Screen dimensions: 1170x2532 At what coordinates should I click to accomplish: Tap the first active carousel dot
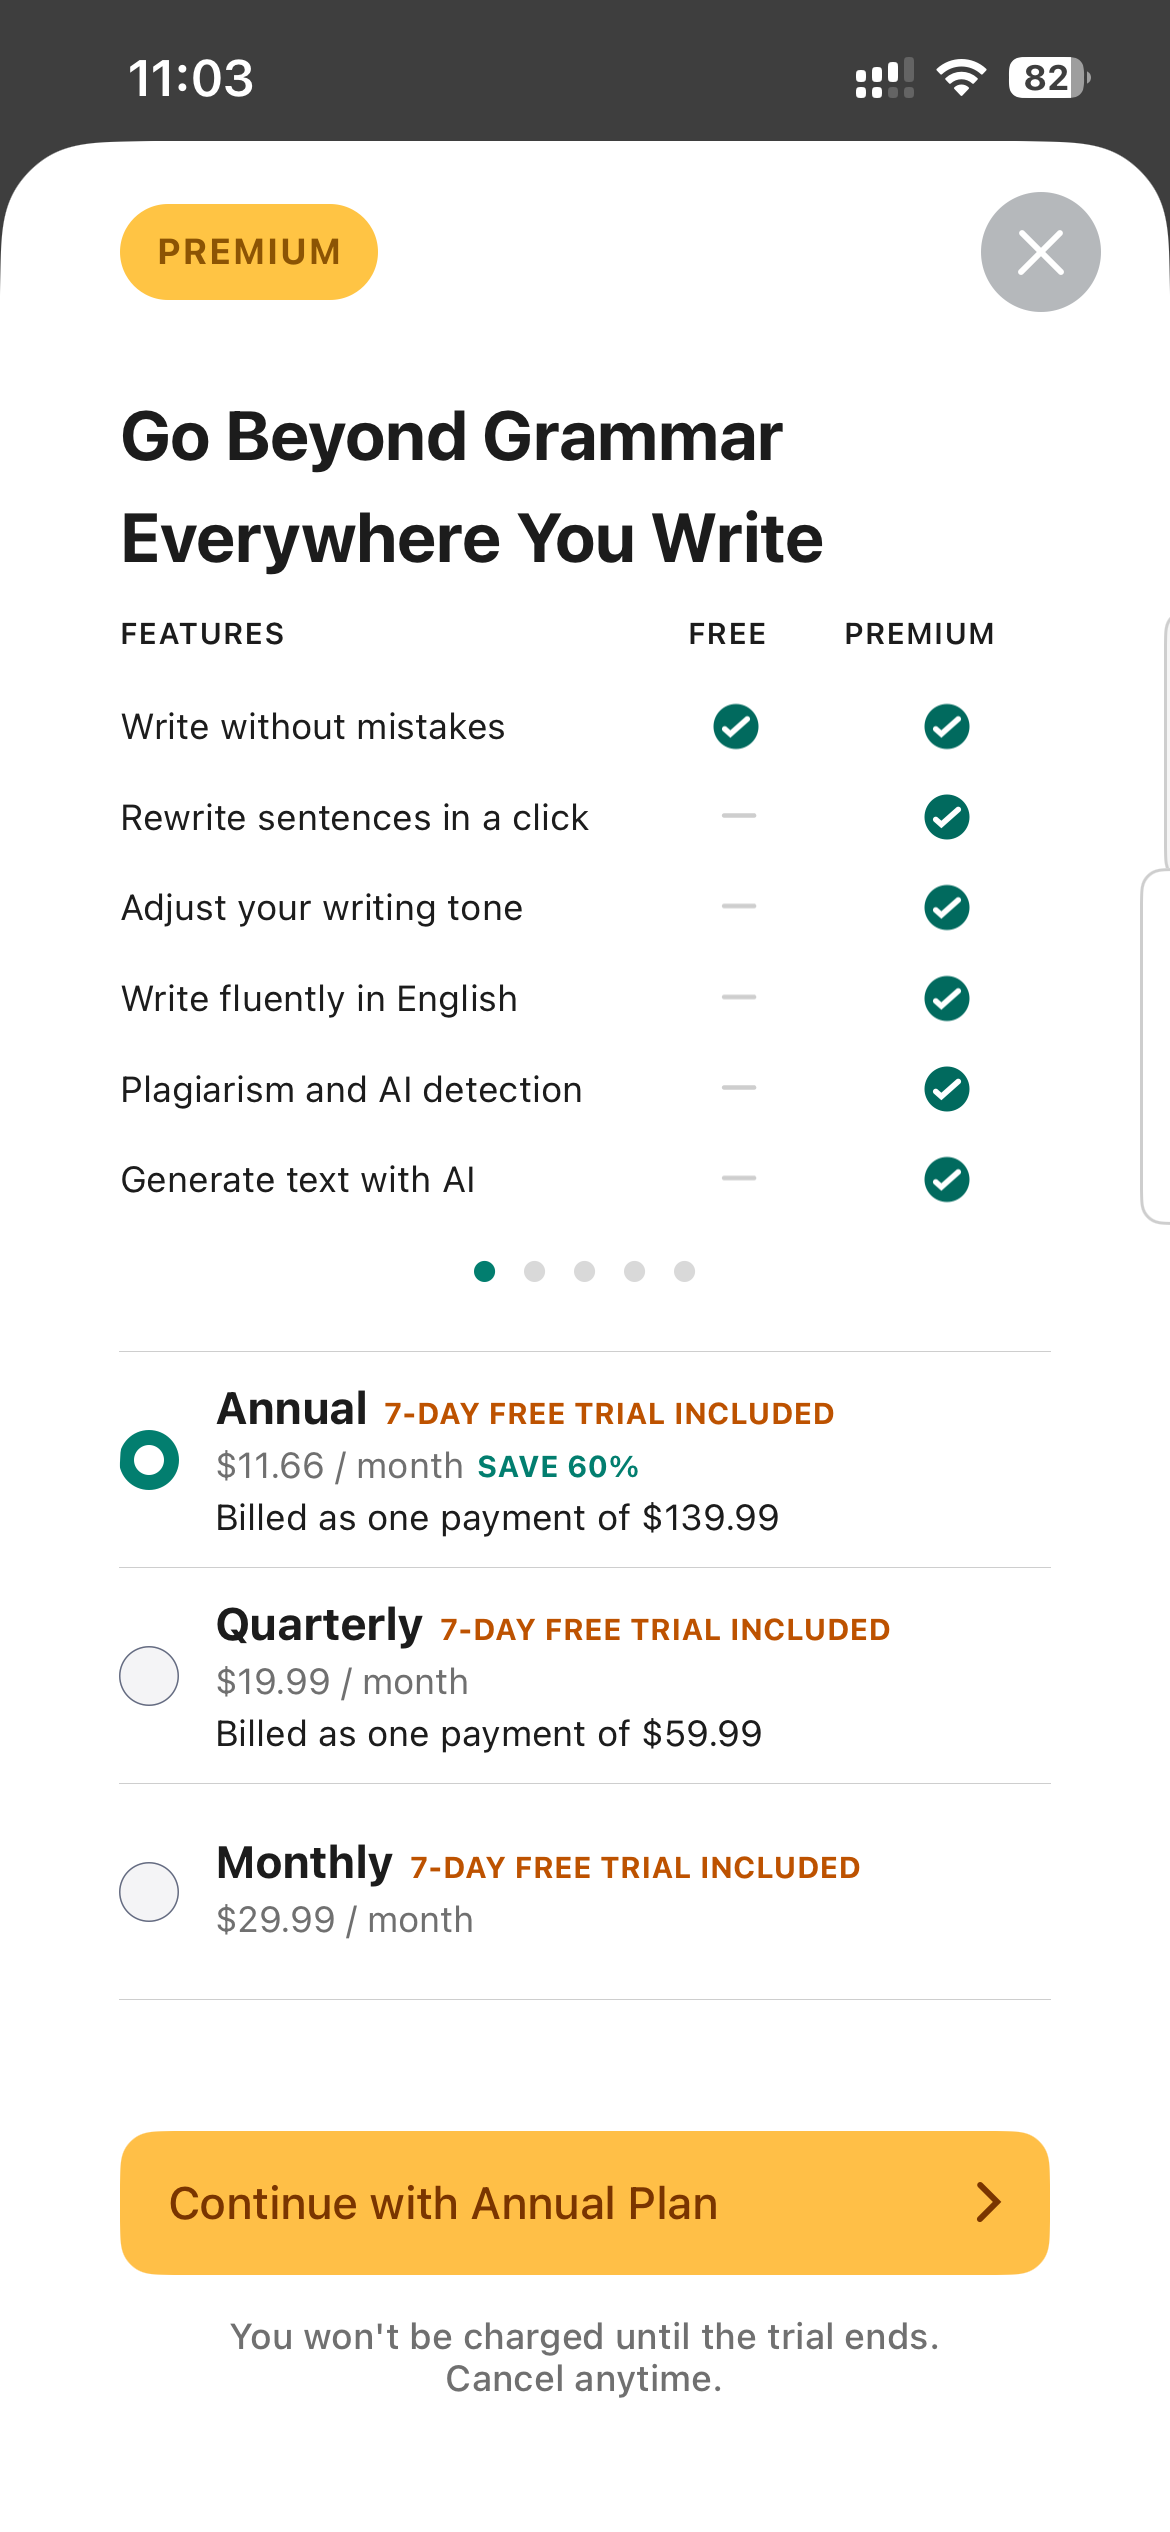point(485,1271)
